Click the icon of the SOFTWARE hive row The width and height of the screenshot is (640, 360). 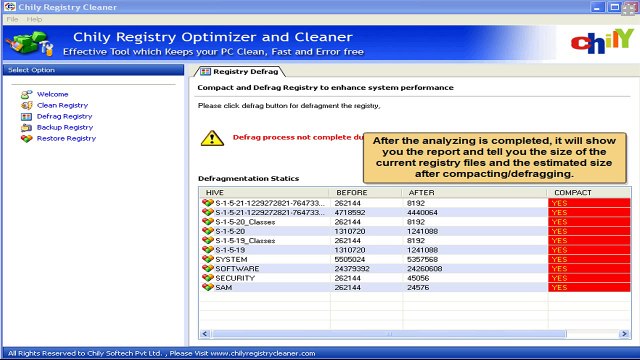click(208, 269)
